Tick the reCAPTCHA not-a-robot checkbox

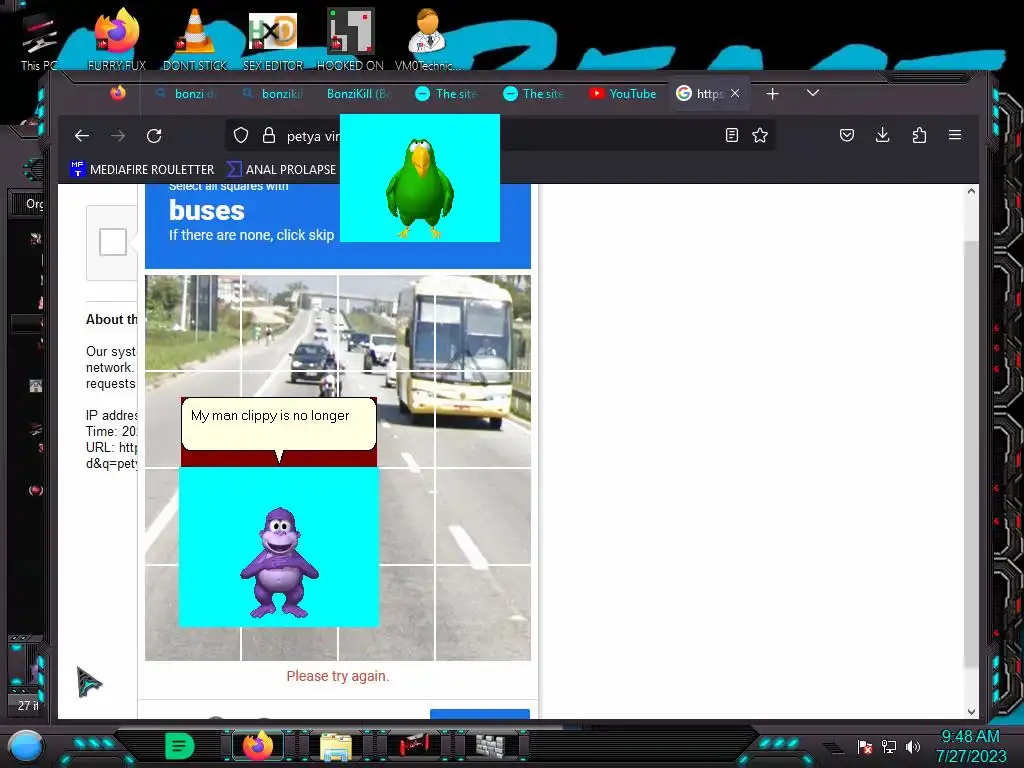point(113,242)
